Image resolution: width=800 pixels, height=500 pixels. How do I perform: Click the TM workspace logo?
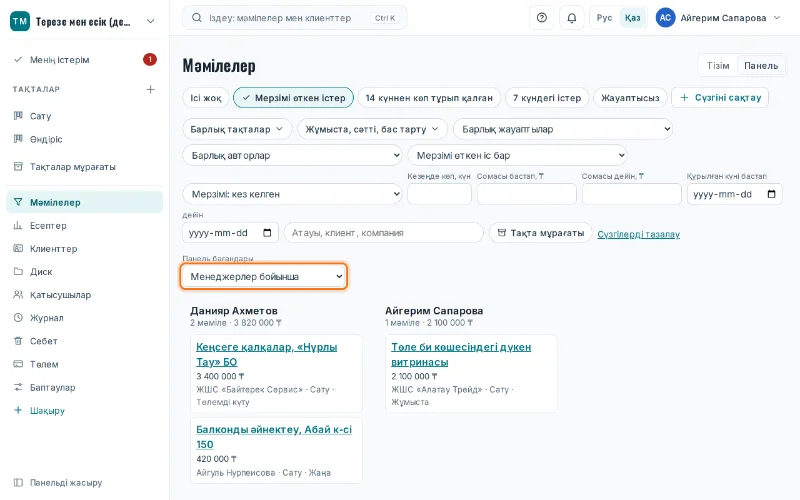click(20, 21)
